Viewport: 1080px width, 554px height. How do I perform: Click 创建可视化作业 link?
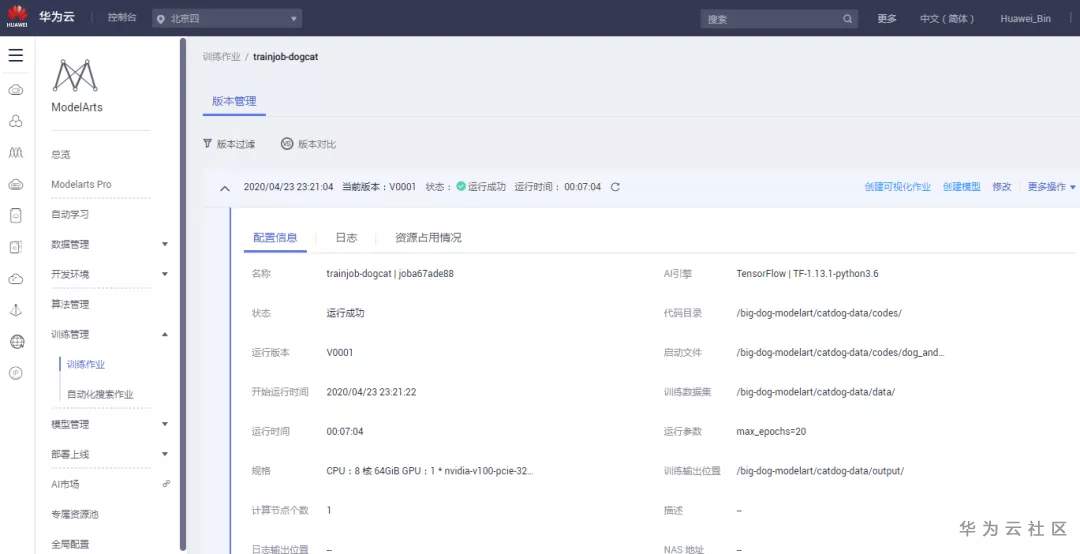[897, 187]
